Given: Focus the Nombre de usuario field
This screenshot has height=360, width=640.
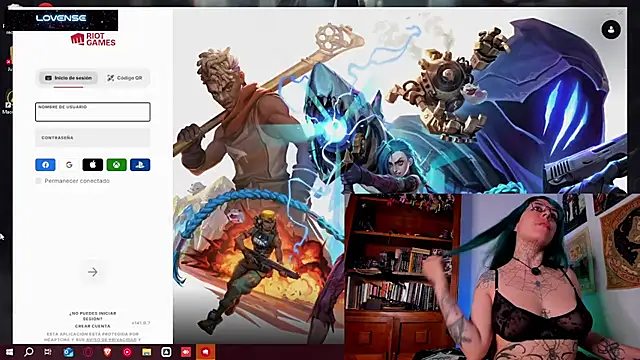Looking at the screenshot, I should [93, 112].
